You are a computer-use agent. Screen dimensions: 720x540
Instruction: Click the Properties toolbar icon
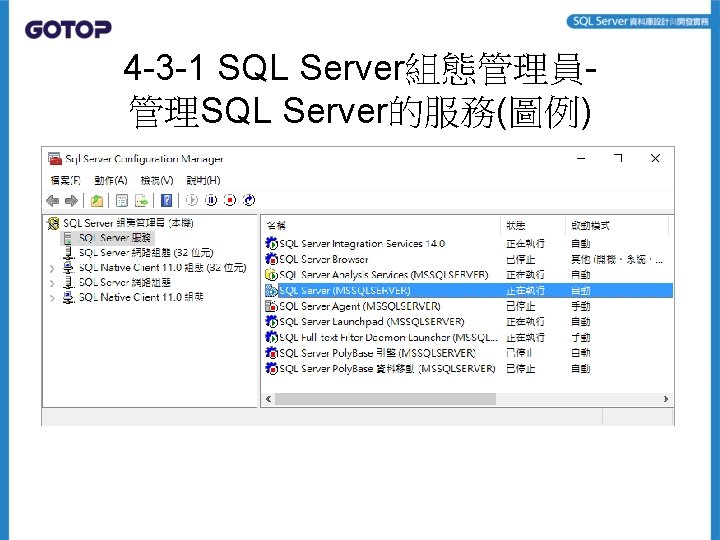pyautogui.click(x=122, y=201)
